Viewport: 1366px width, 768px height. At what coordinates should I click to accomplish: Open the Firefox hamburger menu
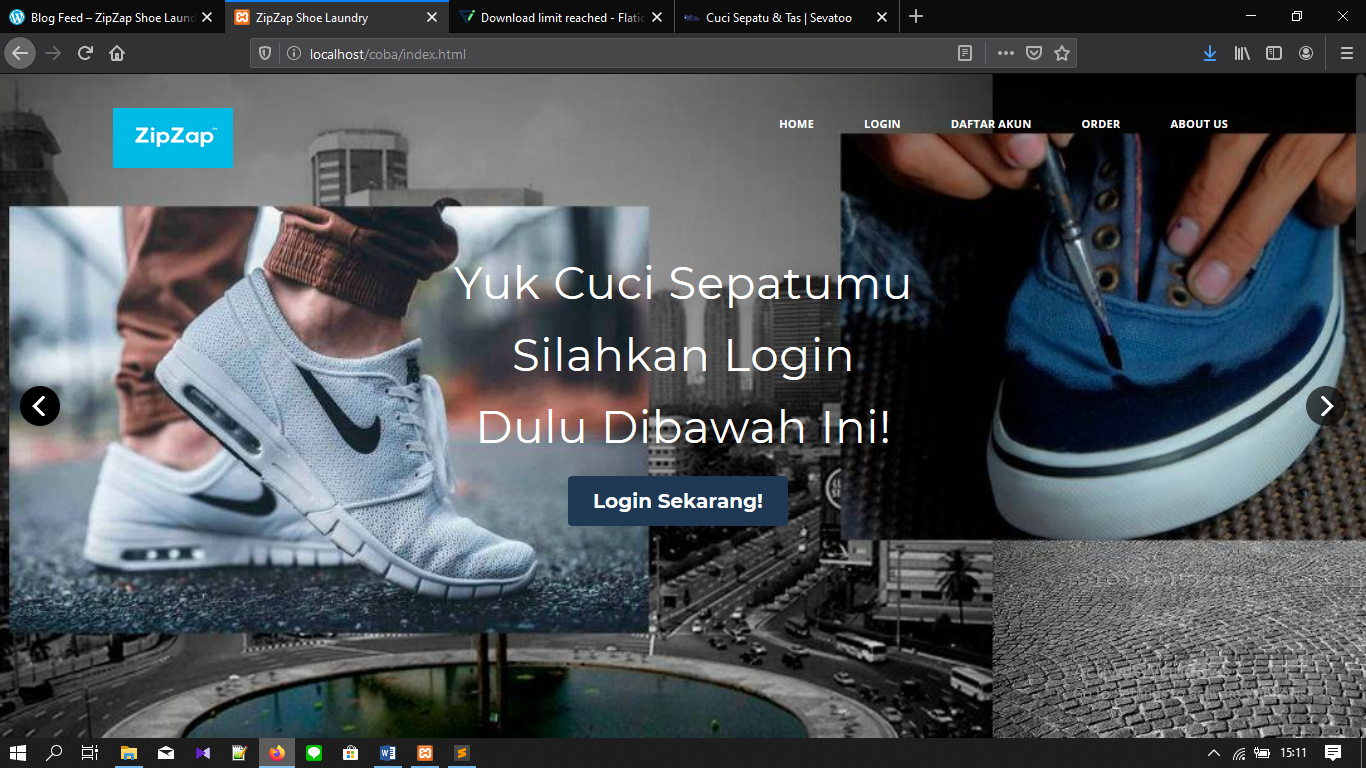tap(1344, 53)
